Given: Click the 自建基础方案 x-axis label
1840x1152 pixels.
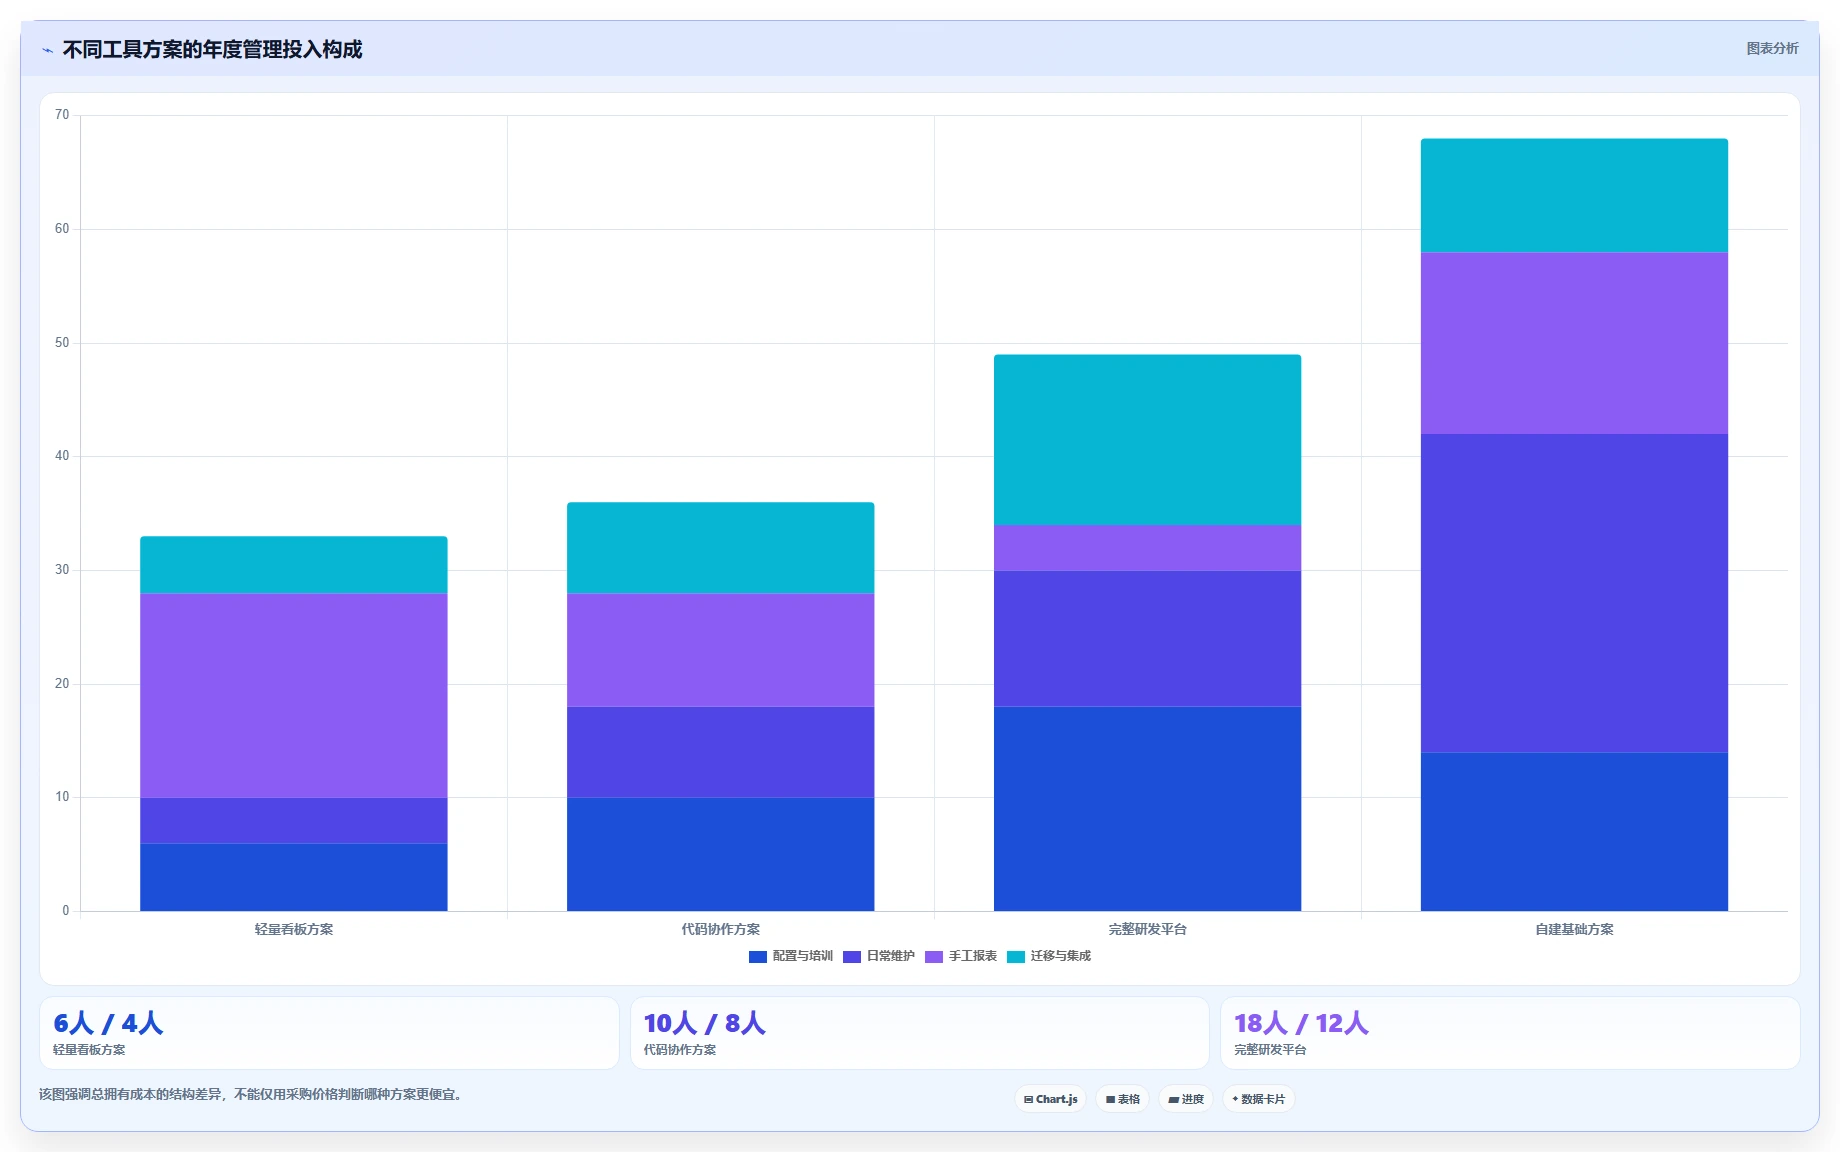Looking at the screenshot, I should [1574, 929].
